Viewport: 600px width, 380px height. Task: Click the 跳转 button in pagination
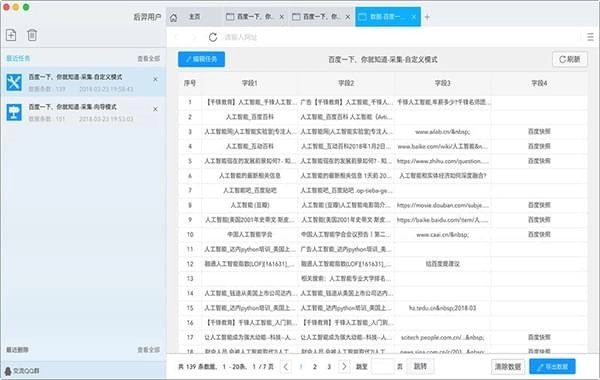[420, 367]
